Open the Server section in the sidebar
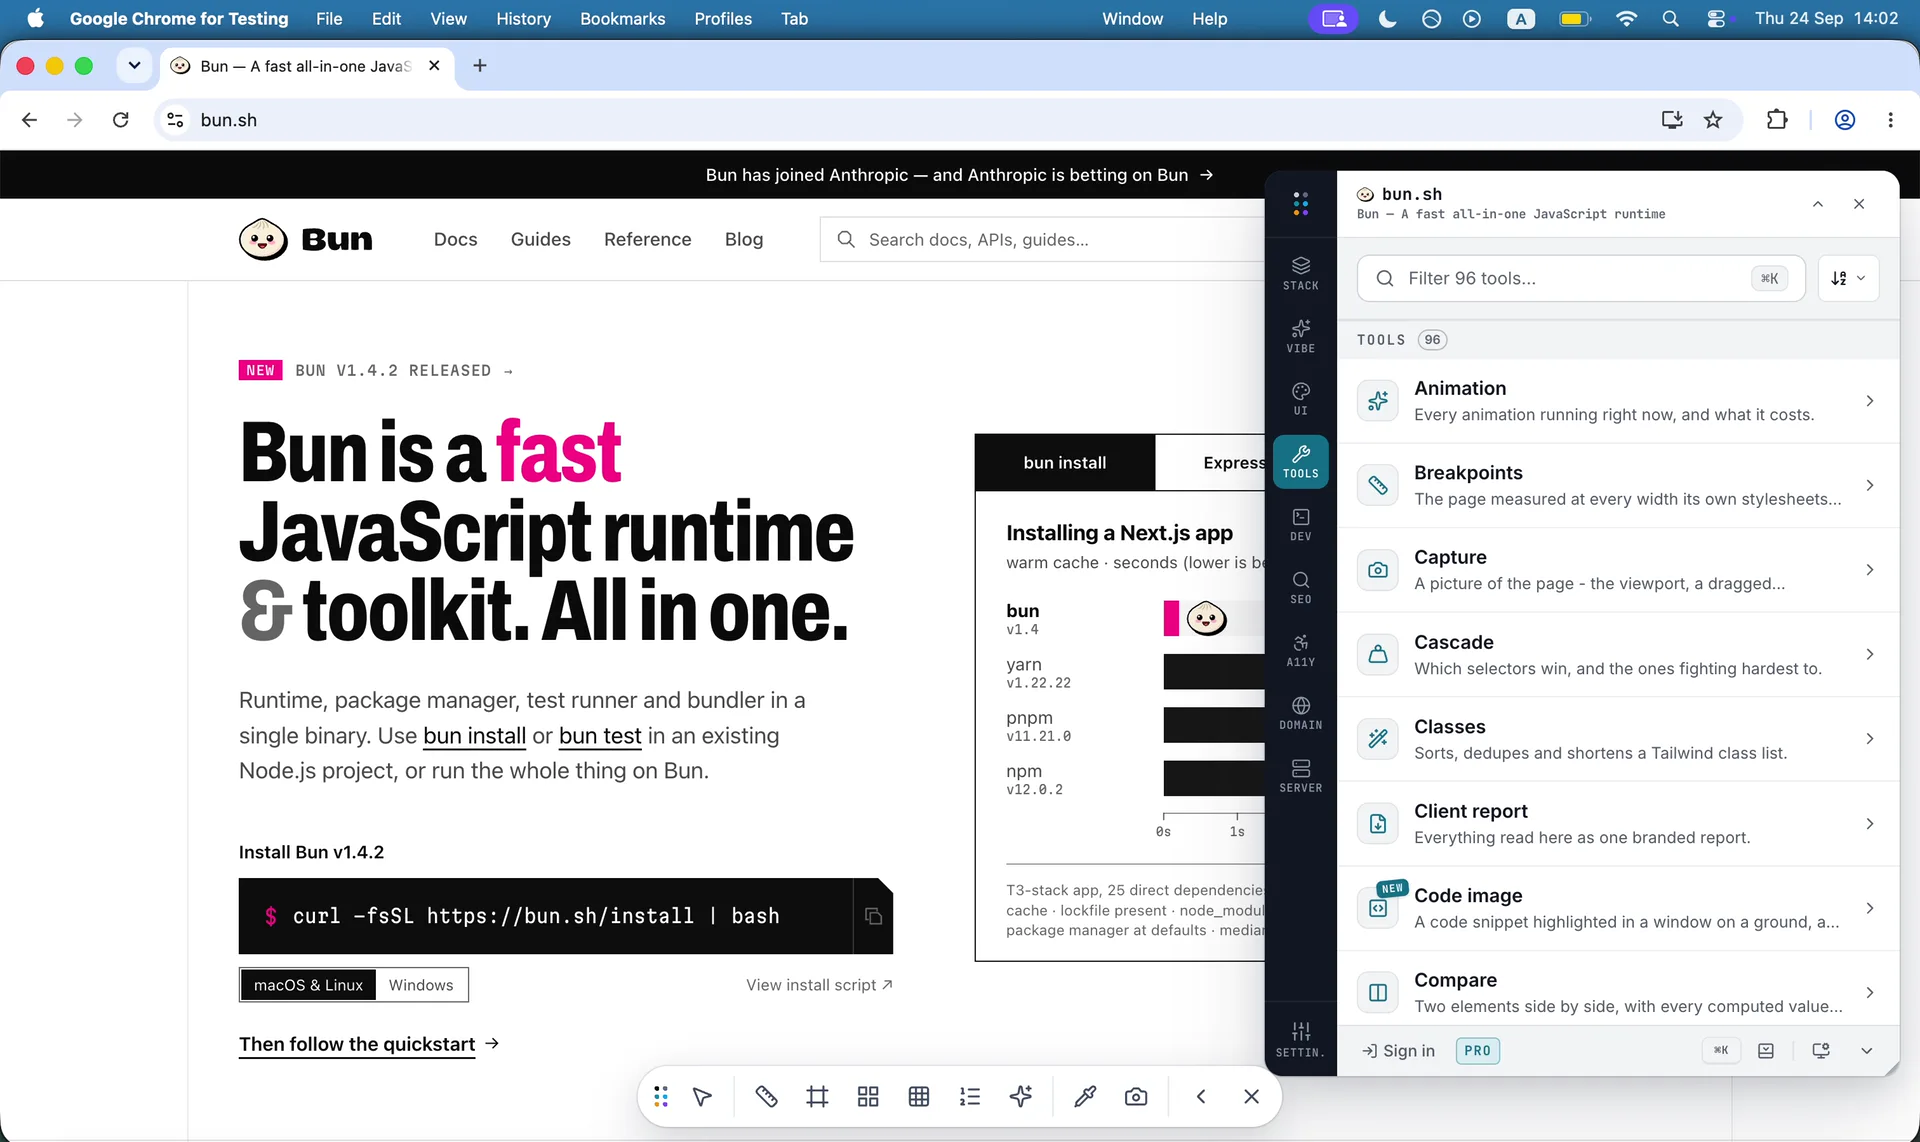The height and width of the screenshot is (1142, 1920). (1300, 776)
